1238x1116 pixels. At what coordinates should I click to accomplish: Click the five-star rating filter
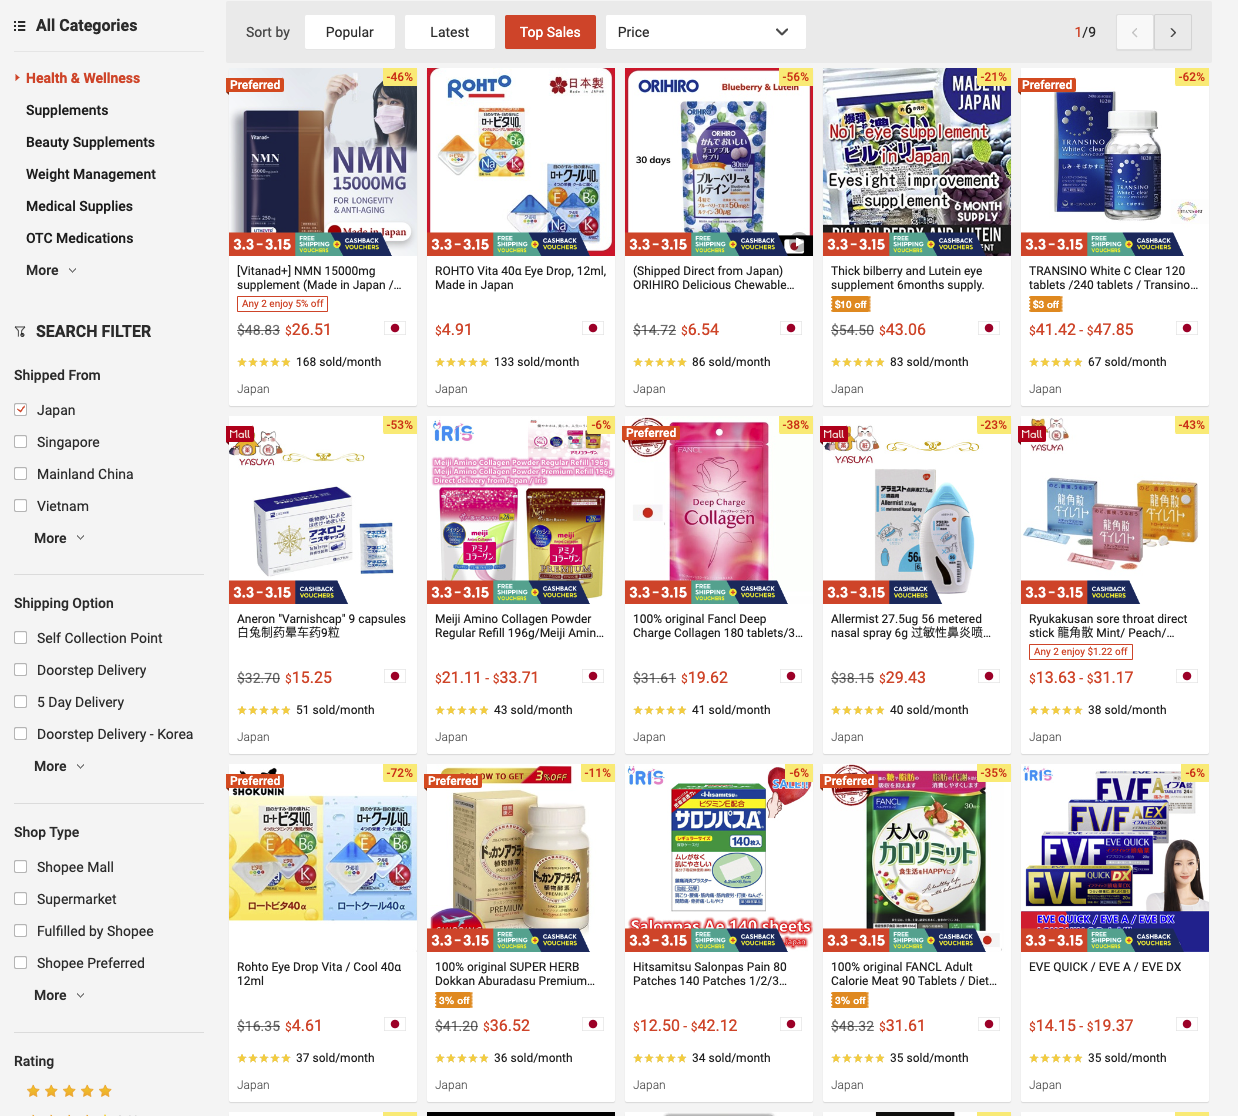pos(69,1091)
